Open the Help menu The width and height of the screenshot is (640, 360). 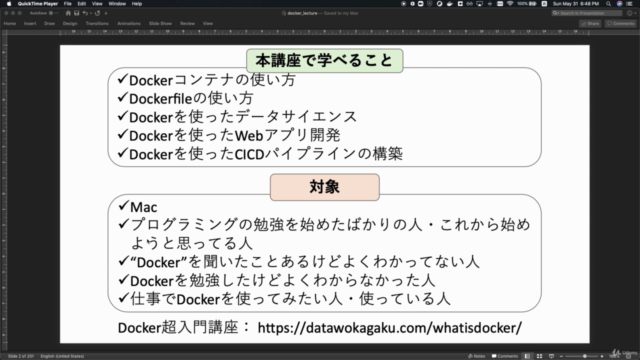tap(137, 4)
